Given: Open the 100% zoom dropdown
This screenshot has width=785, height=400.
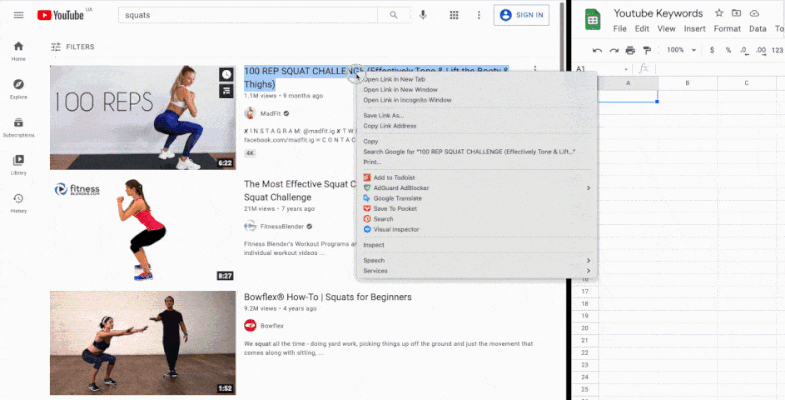Looking at the screenshot, I should pos(681,50).
